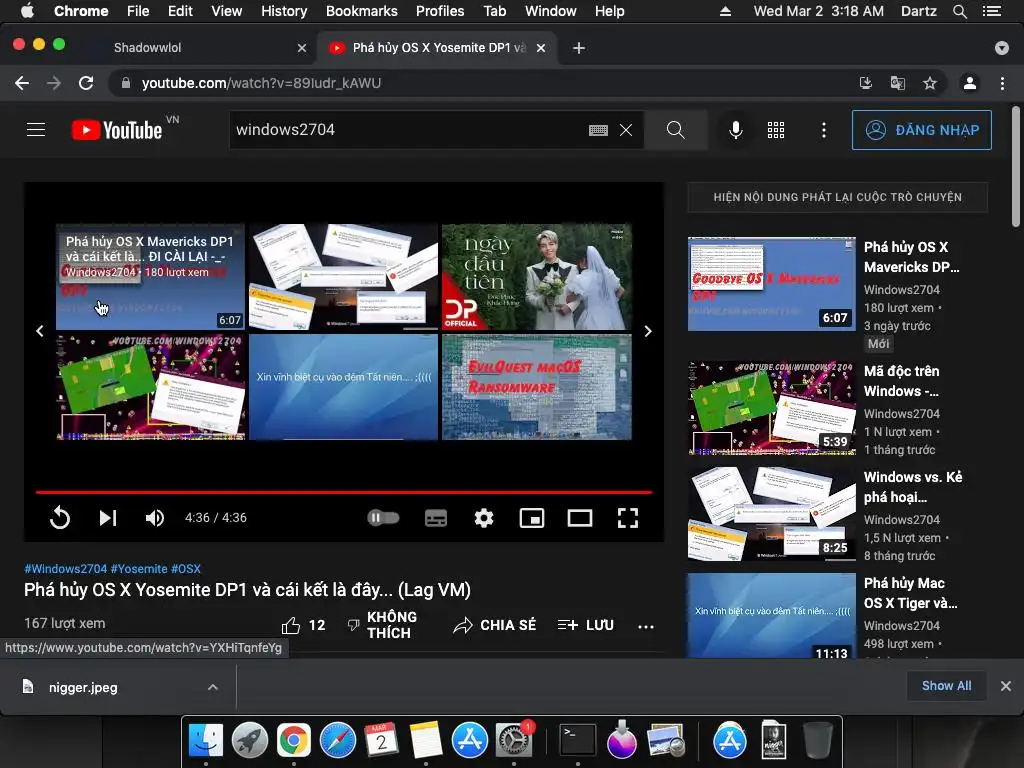Close the downloads bar
Viewport: 1024px width, 768px height.
(x=1006, y=686)
